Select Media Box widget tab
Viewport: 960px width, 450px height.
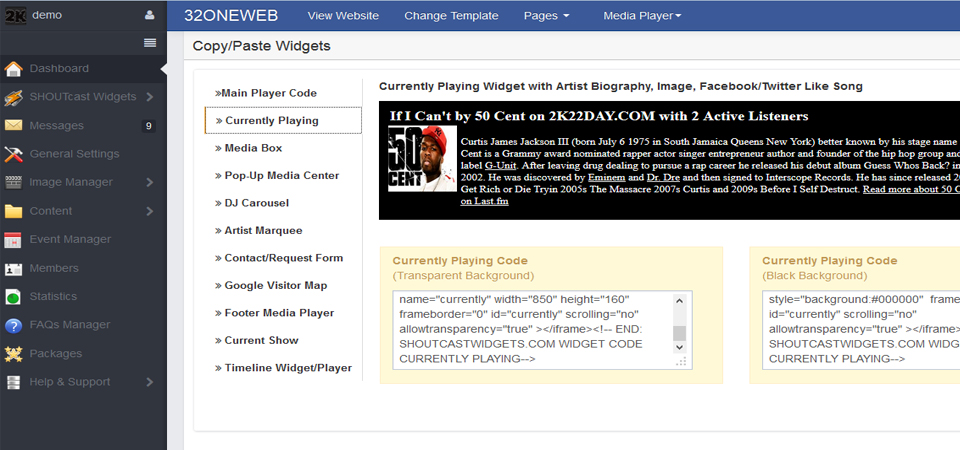(x=249, y=148)
